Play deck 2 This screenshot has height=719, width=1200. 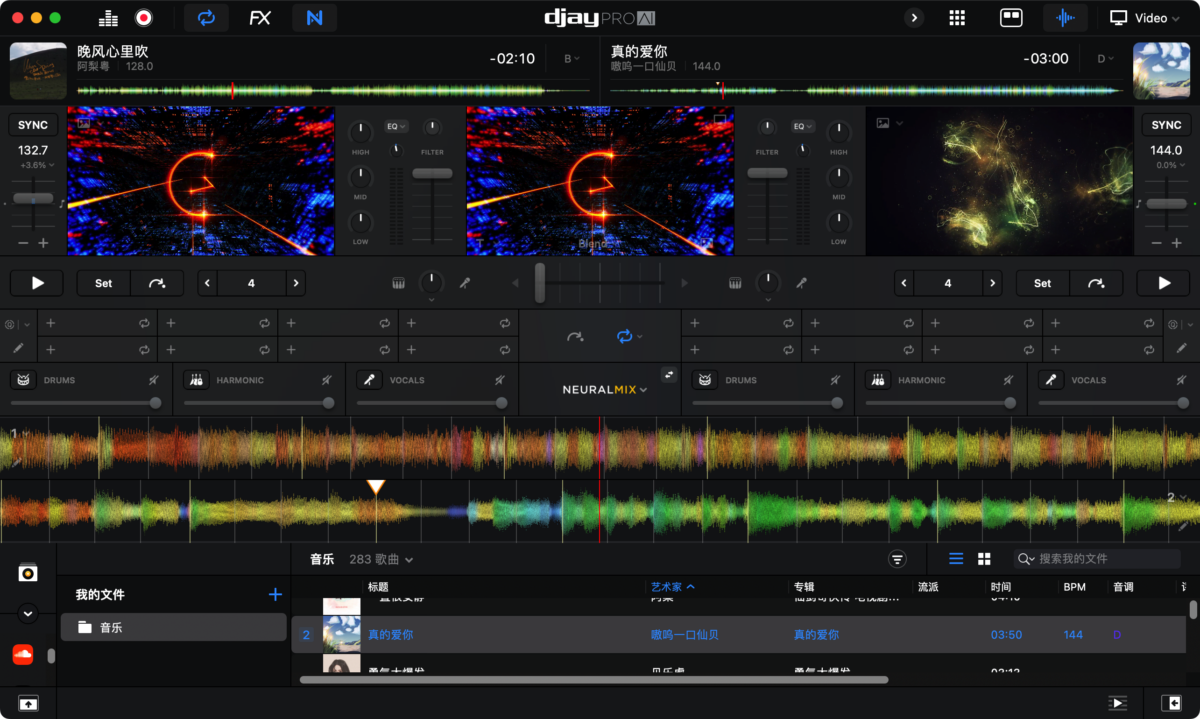1164,283
